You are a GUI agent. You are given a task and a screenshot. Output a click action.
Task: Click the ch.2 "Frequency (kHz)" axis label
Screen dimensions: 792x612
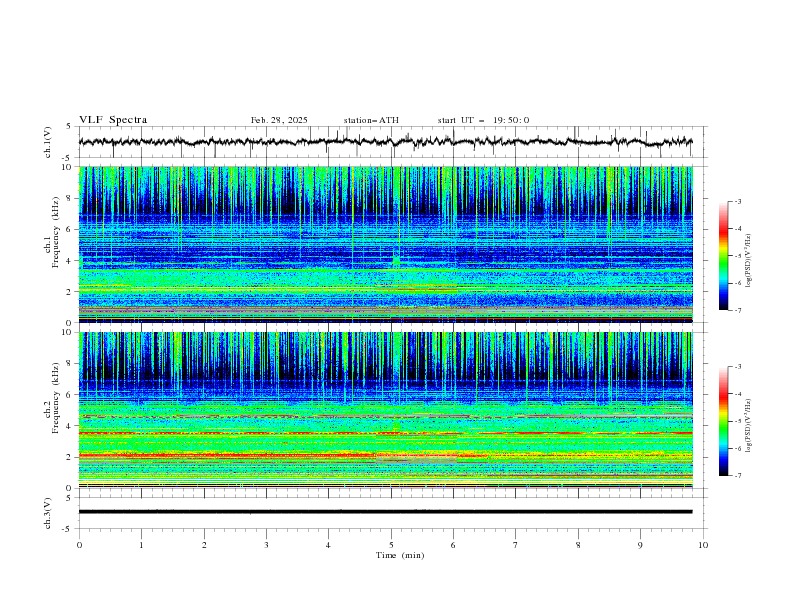[56, 398]
